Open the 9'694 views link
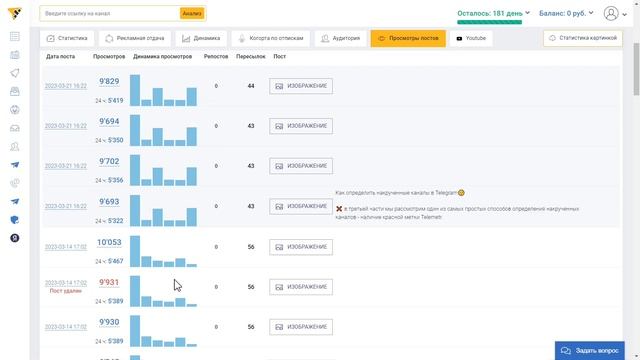The image size is (640, 360). pos(109,122)
